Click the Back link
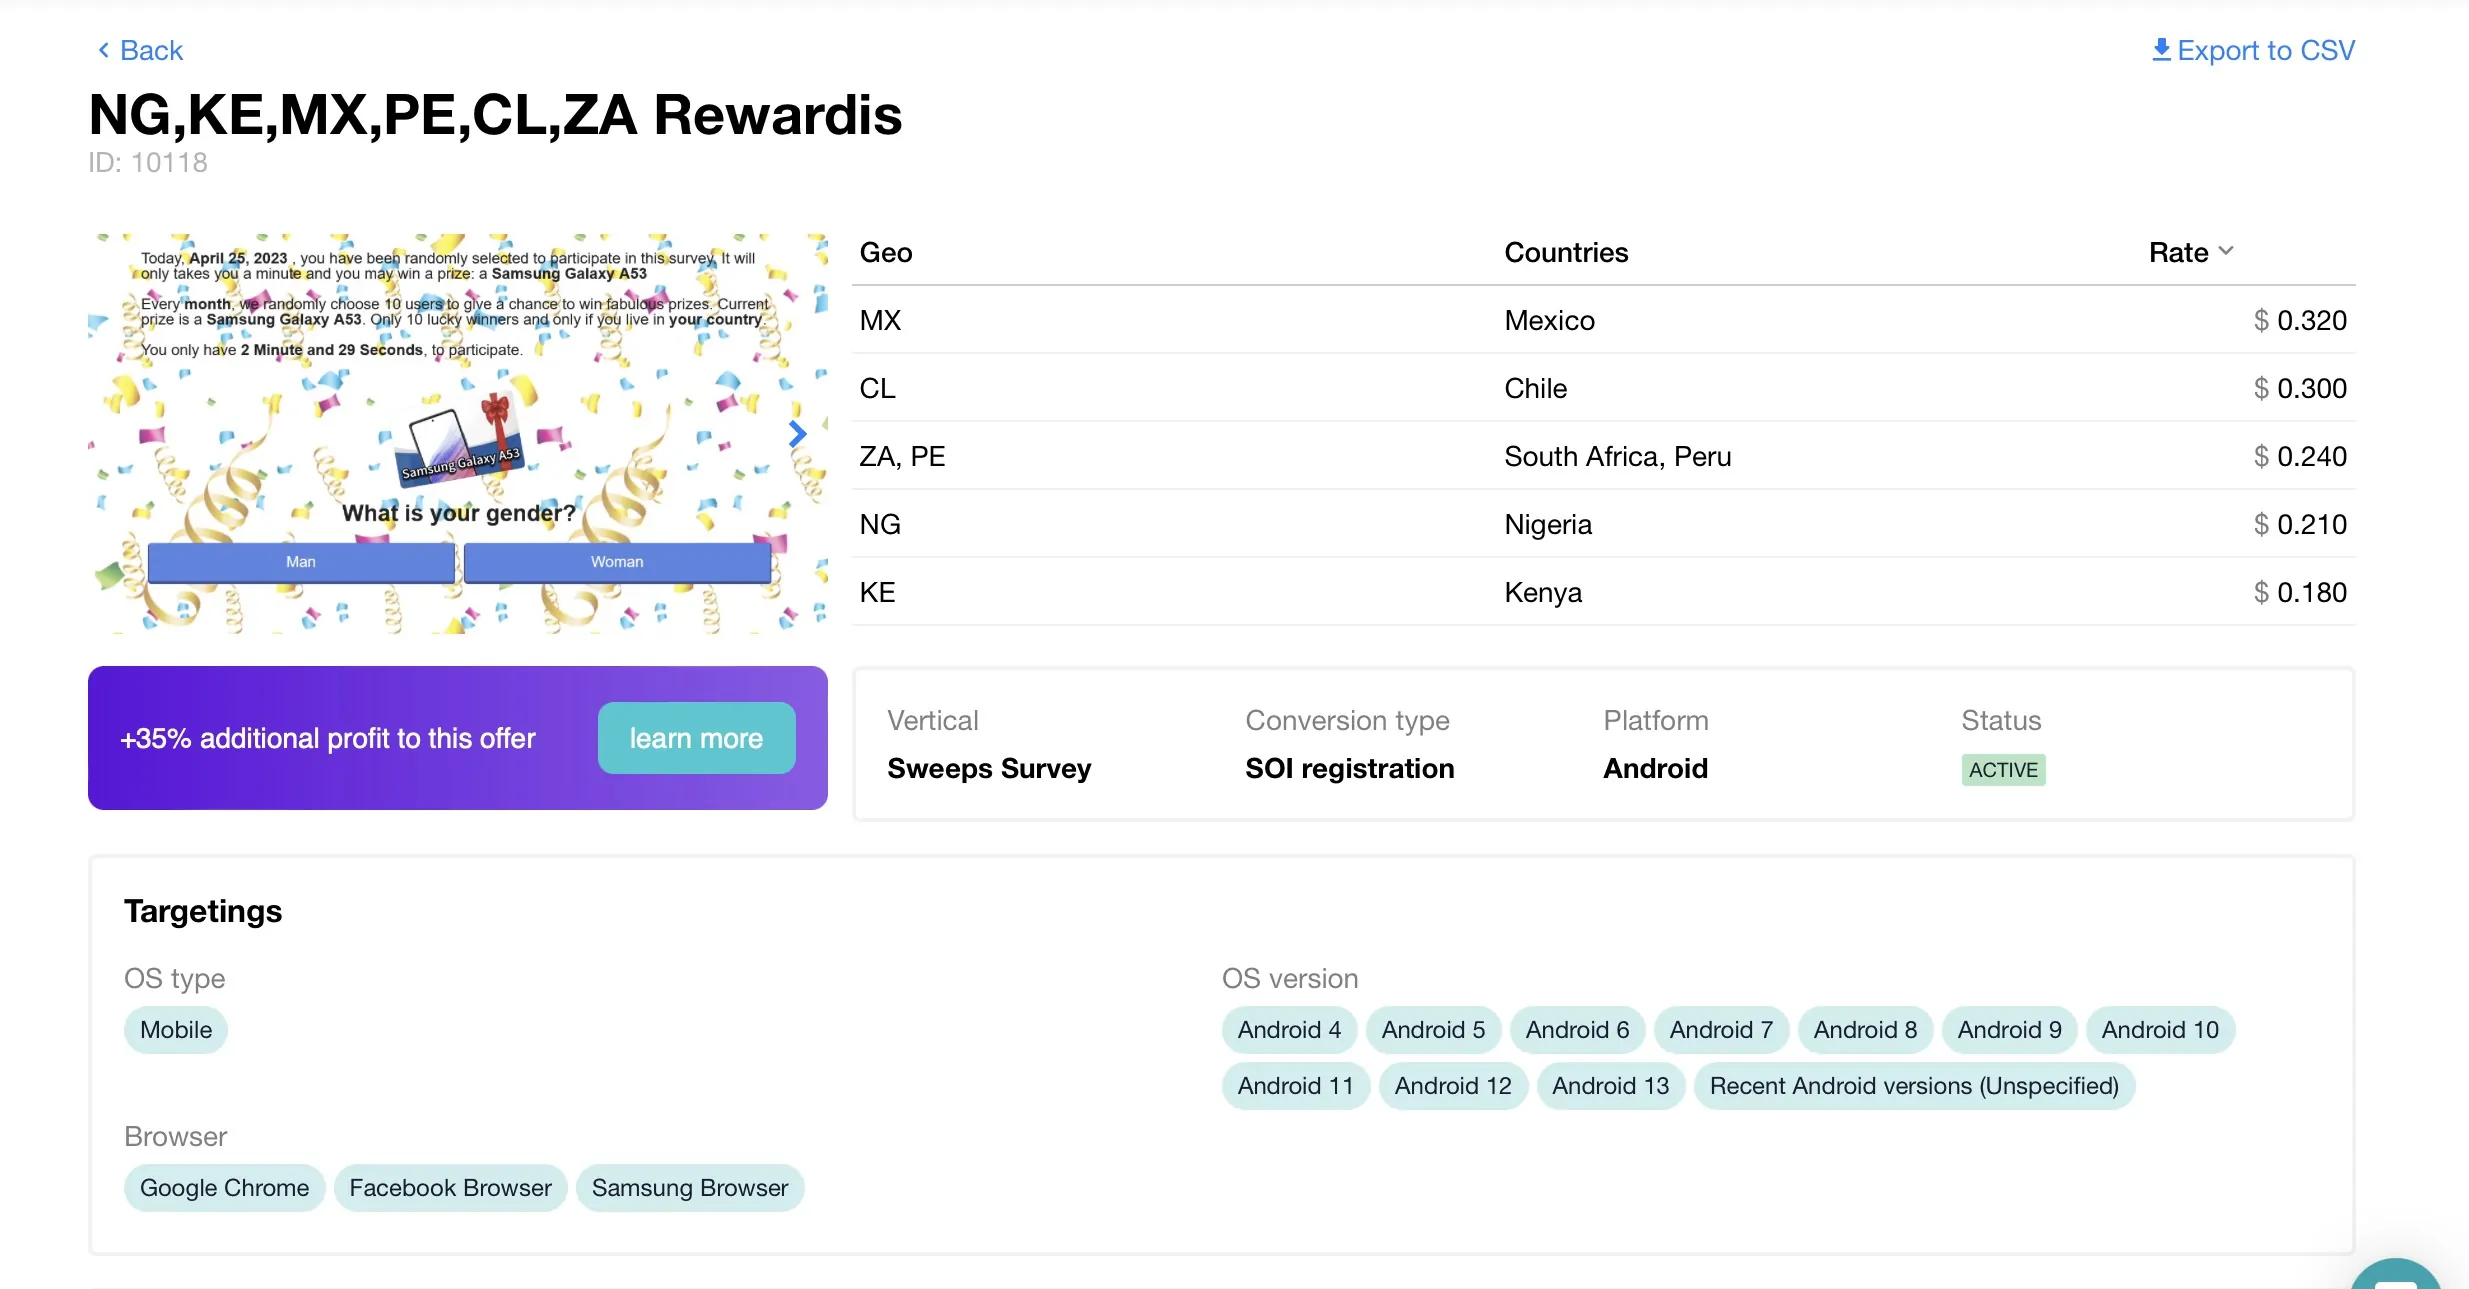Image resolution: width=2469 pixels, height=1289 pixels. [151, 50]
